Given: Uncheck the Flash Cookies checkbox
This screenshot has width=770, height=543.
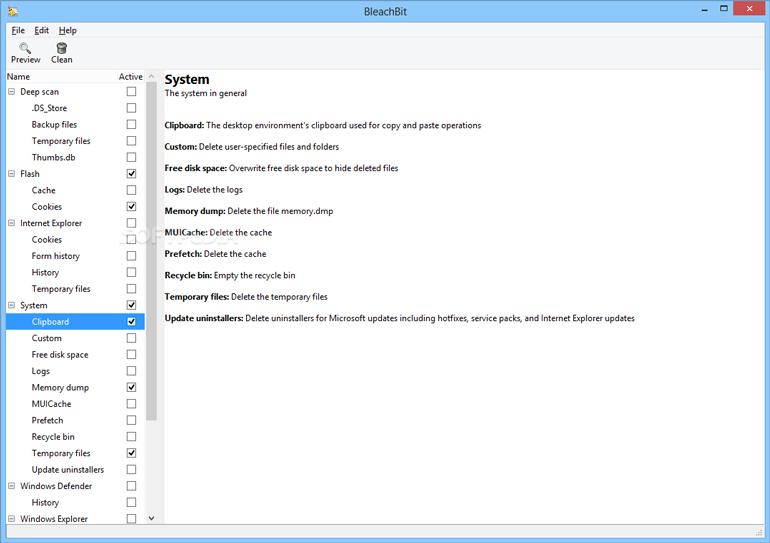Looking at the screenshot, I should tap(131, 206).
